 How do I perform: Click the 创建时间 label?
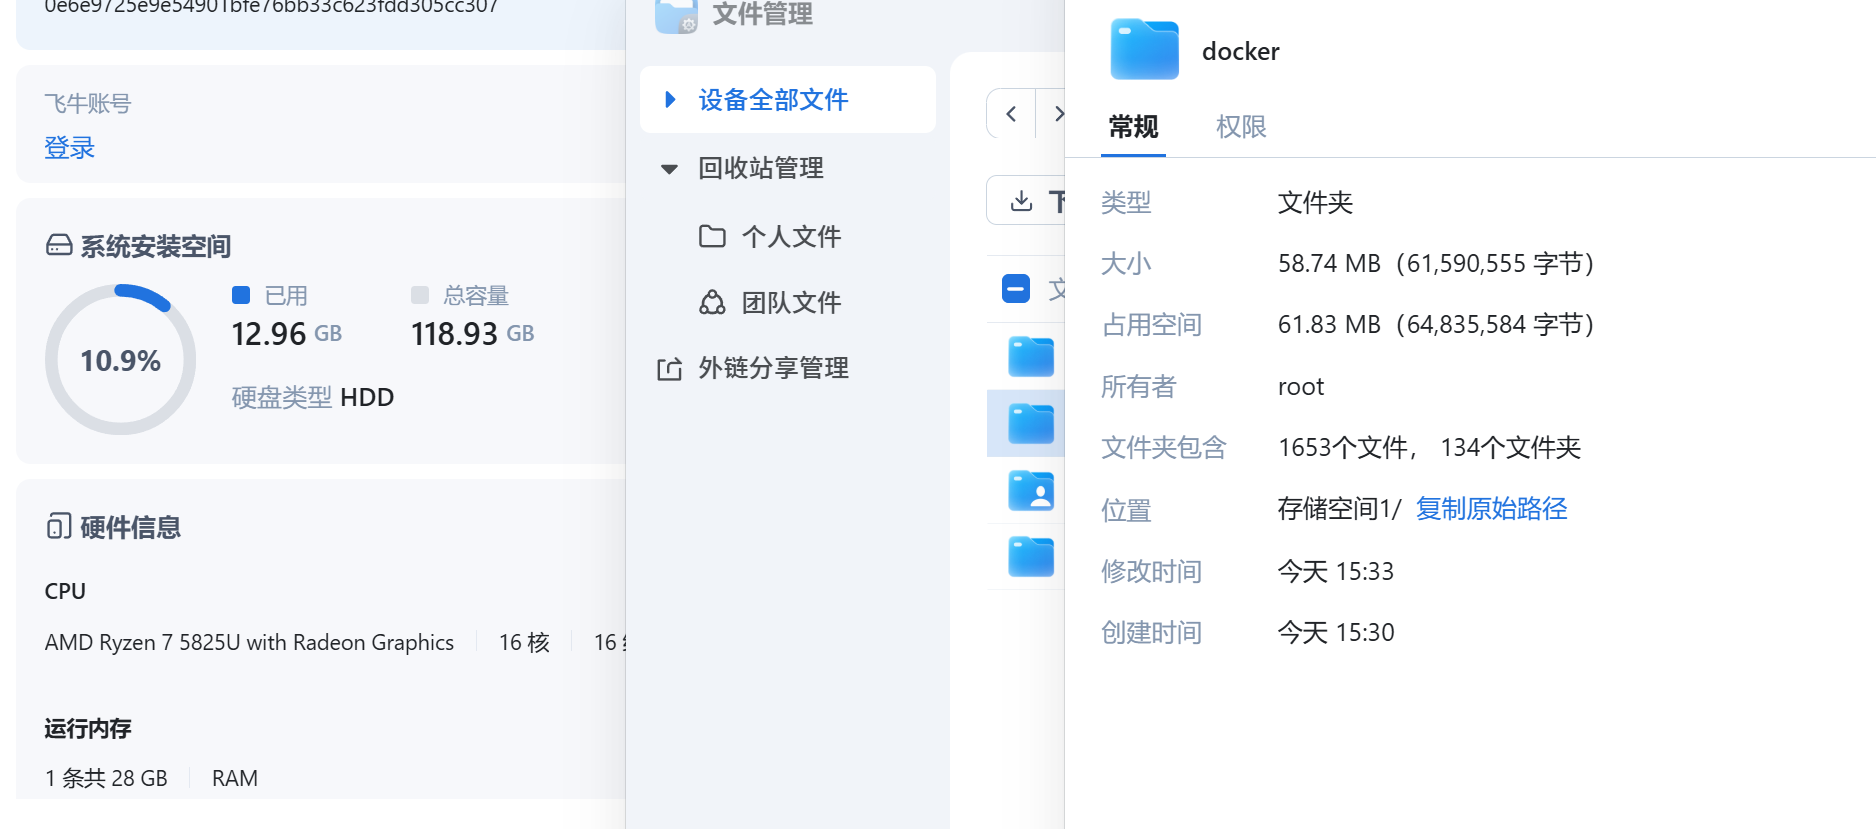[x=1151, y=633]
